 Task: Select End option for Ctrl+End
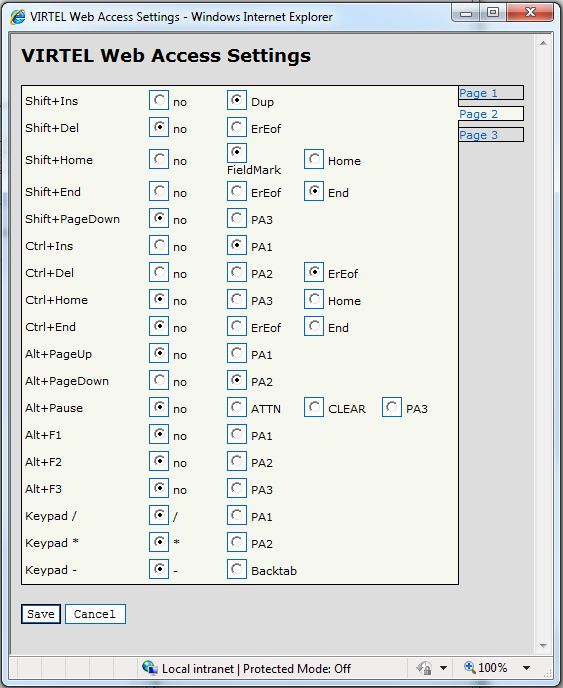[314, 326]
